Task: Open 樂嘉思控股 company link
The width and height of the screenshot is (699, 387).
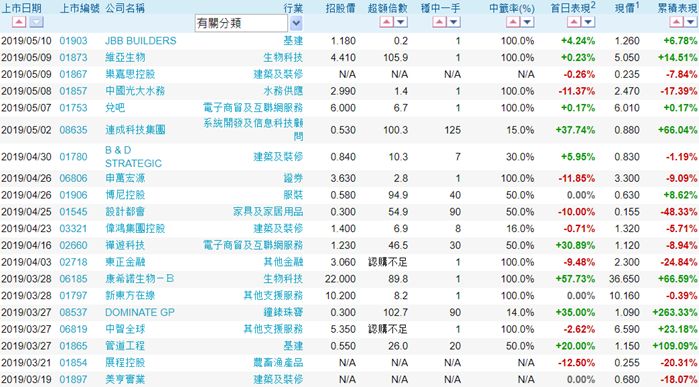Action: (x=130, y=74)
